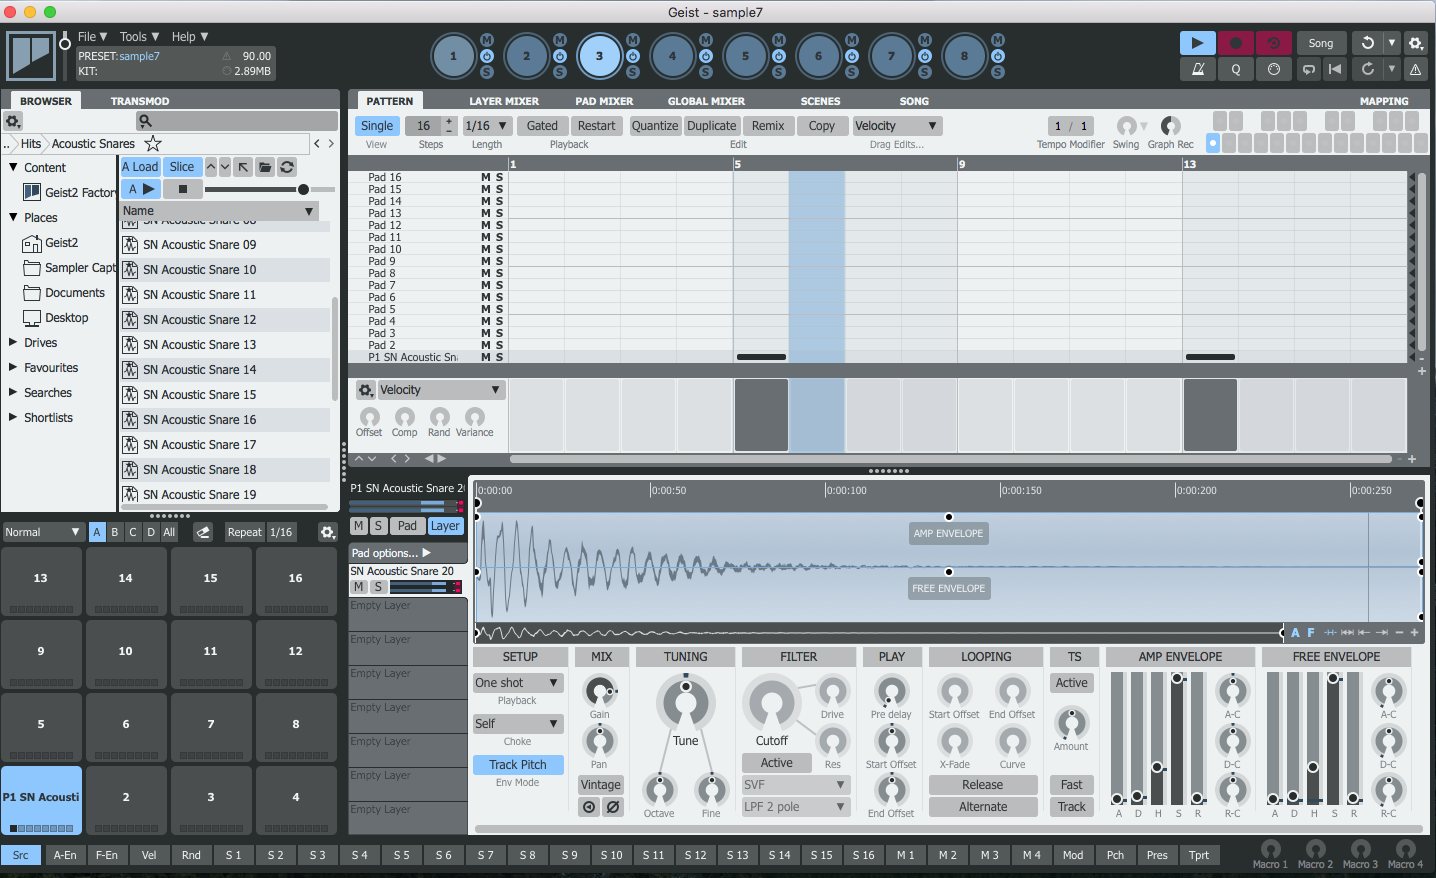Click the loop arrow transport icon

coord(1309,69)
